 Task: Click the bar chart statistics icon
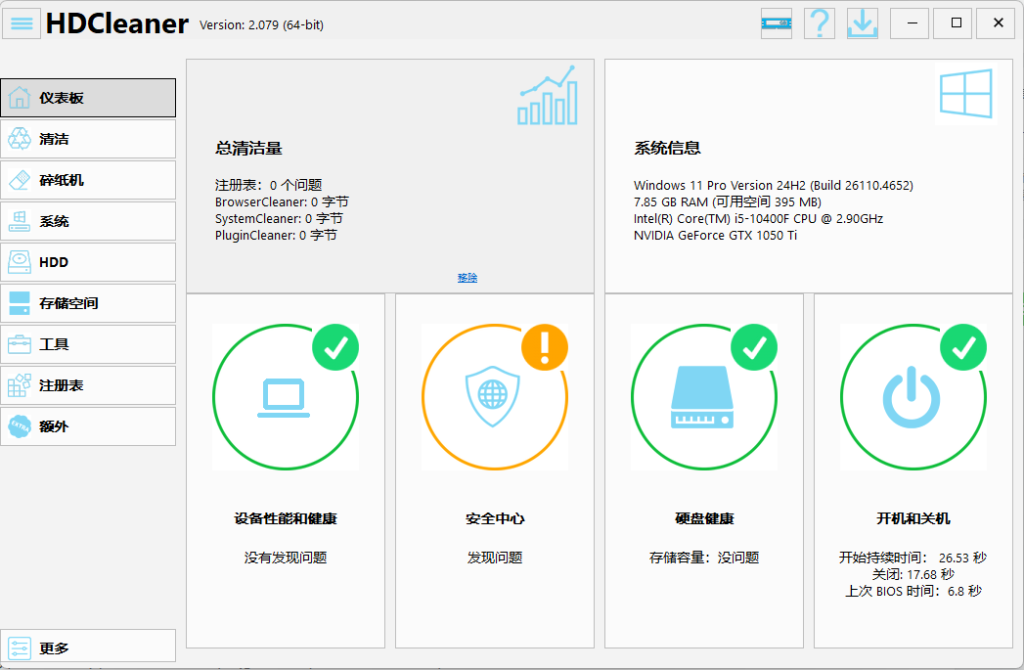click(x=547, y=96)
